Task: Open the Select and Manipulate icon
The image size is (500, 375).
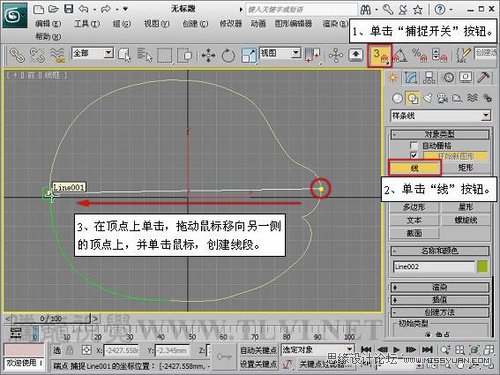Action: (336, 55)
